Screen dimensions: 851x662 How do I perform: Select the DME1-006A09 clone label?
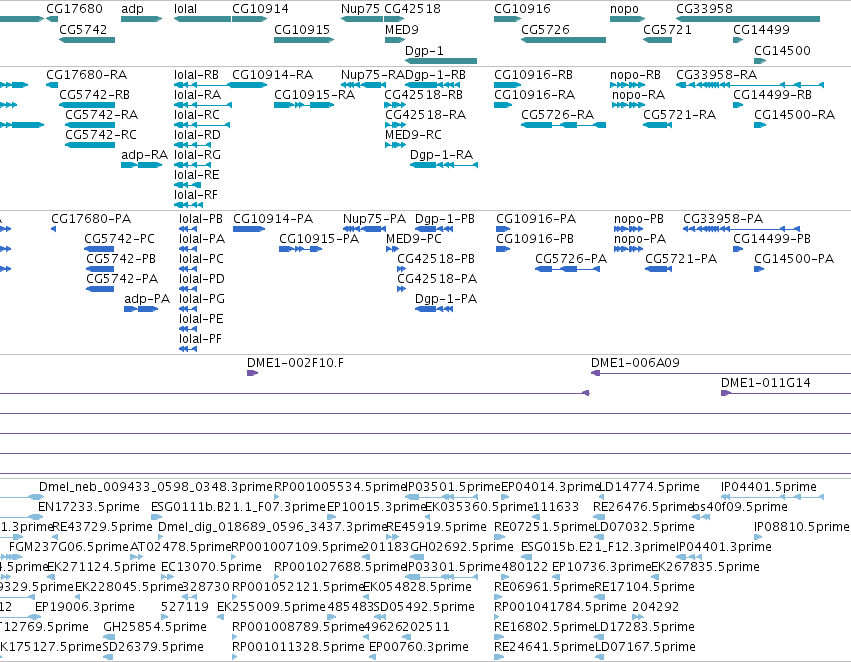coord(636,362)
